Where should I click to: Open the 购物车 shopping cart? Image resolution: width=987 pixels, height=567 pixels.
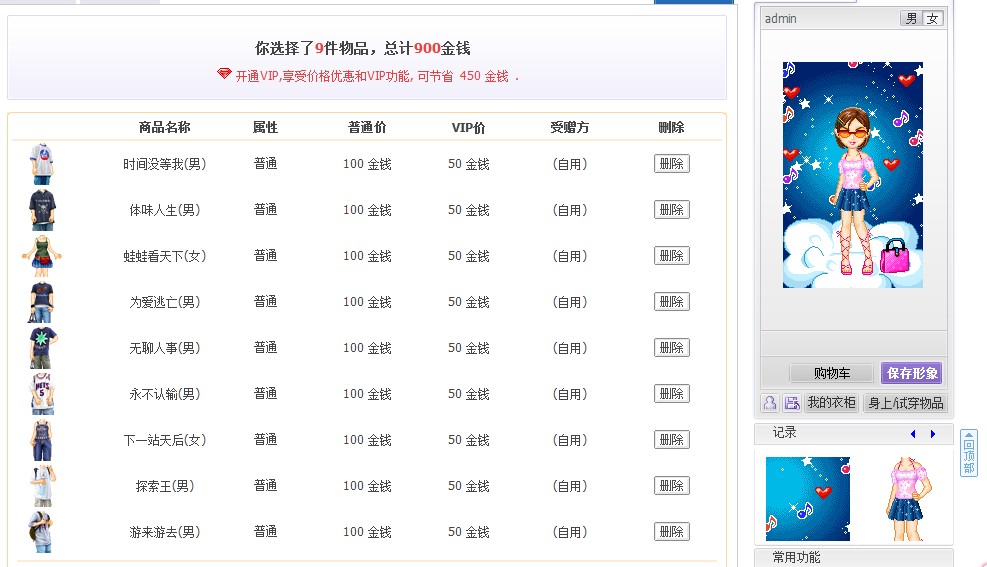(x=832, y=373)
